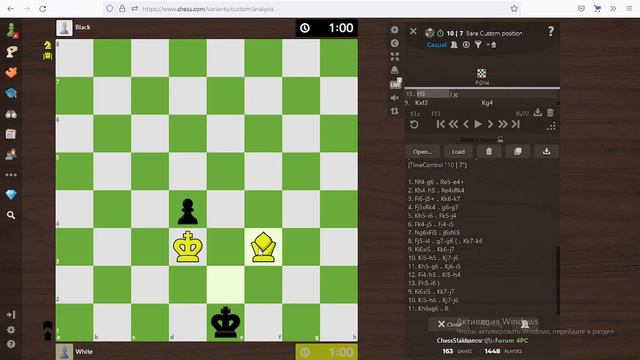The image size is (640, 360).
Task: Close the highlighted move line with small x
Action: [456, 95]
